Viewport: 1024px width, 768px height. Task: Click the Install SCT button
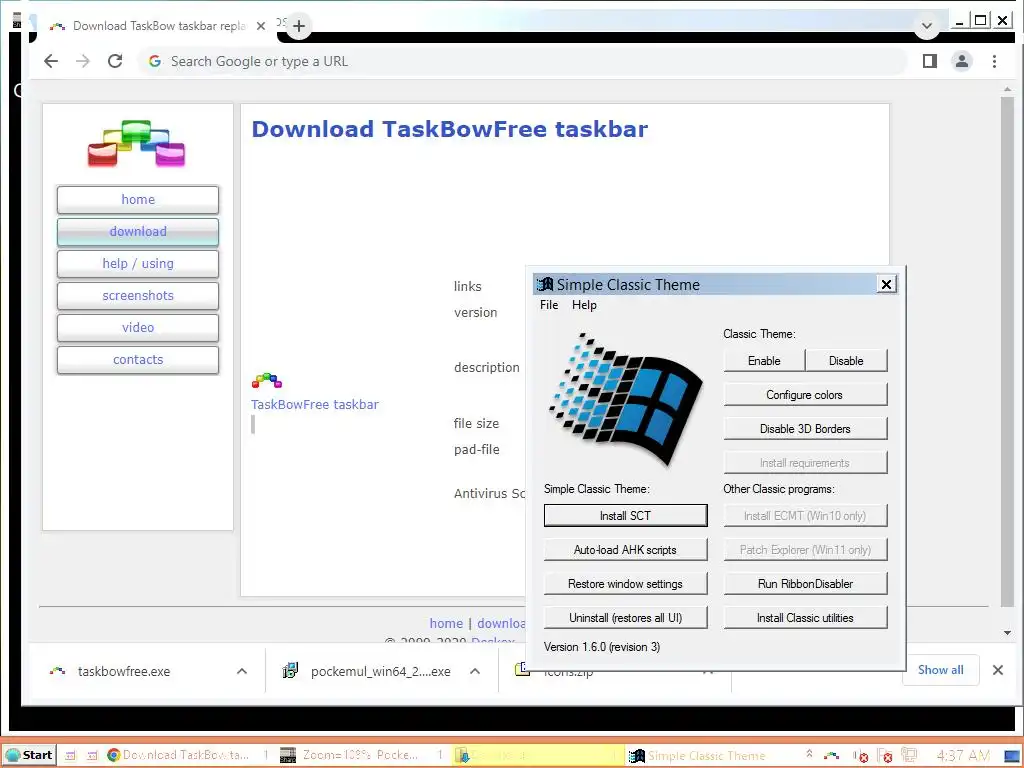click(626, 516)
